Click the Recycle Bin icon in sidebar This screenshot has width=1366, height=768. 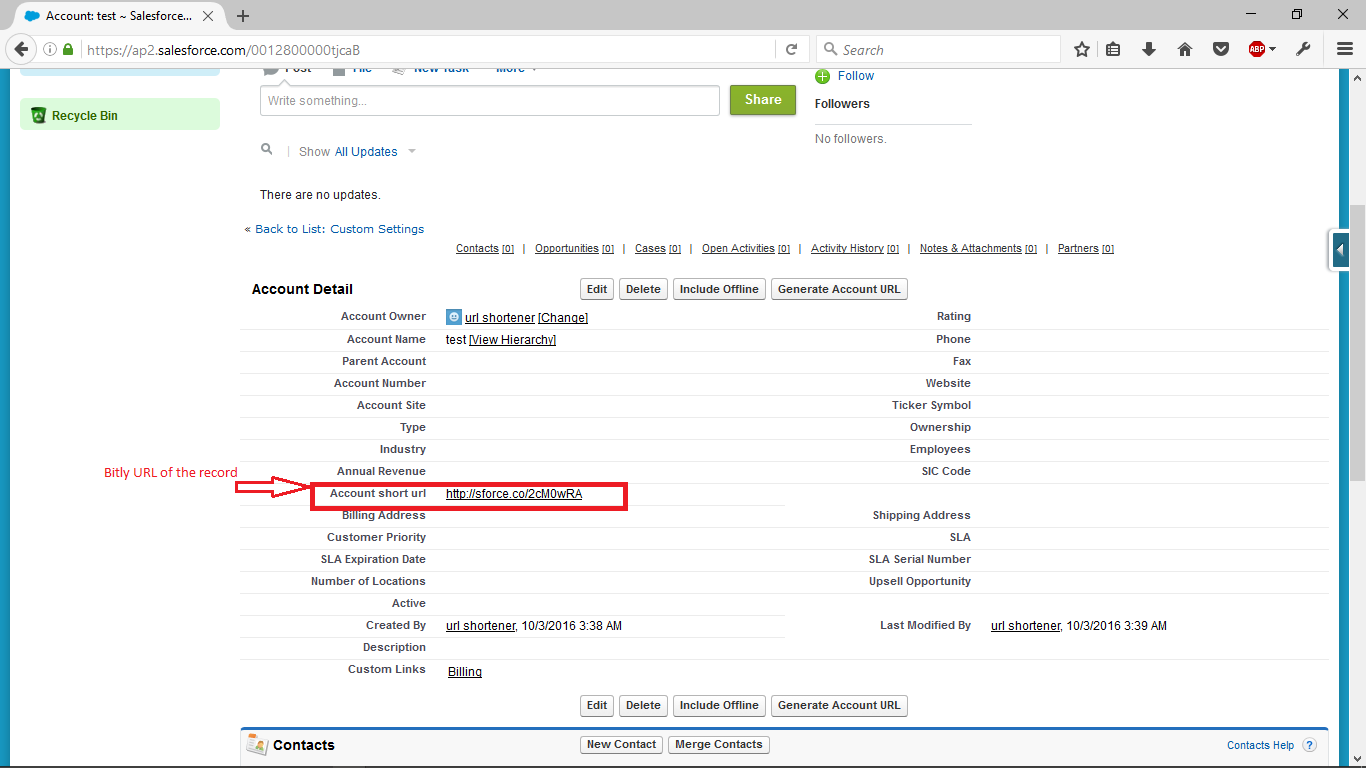coord(38,115)
